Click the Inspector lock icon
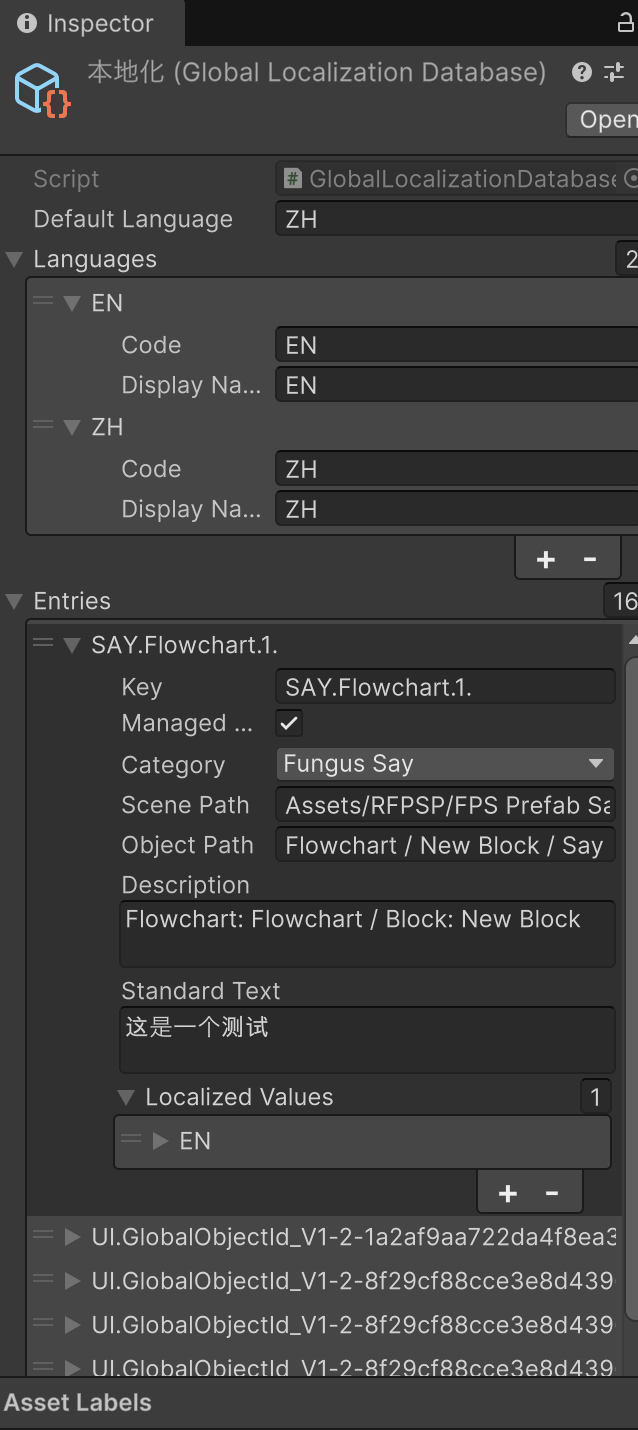Image resolution: width=638 pixels, height=1430 pixels. [x=625, y=23]
